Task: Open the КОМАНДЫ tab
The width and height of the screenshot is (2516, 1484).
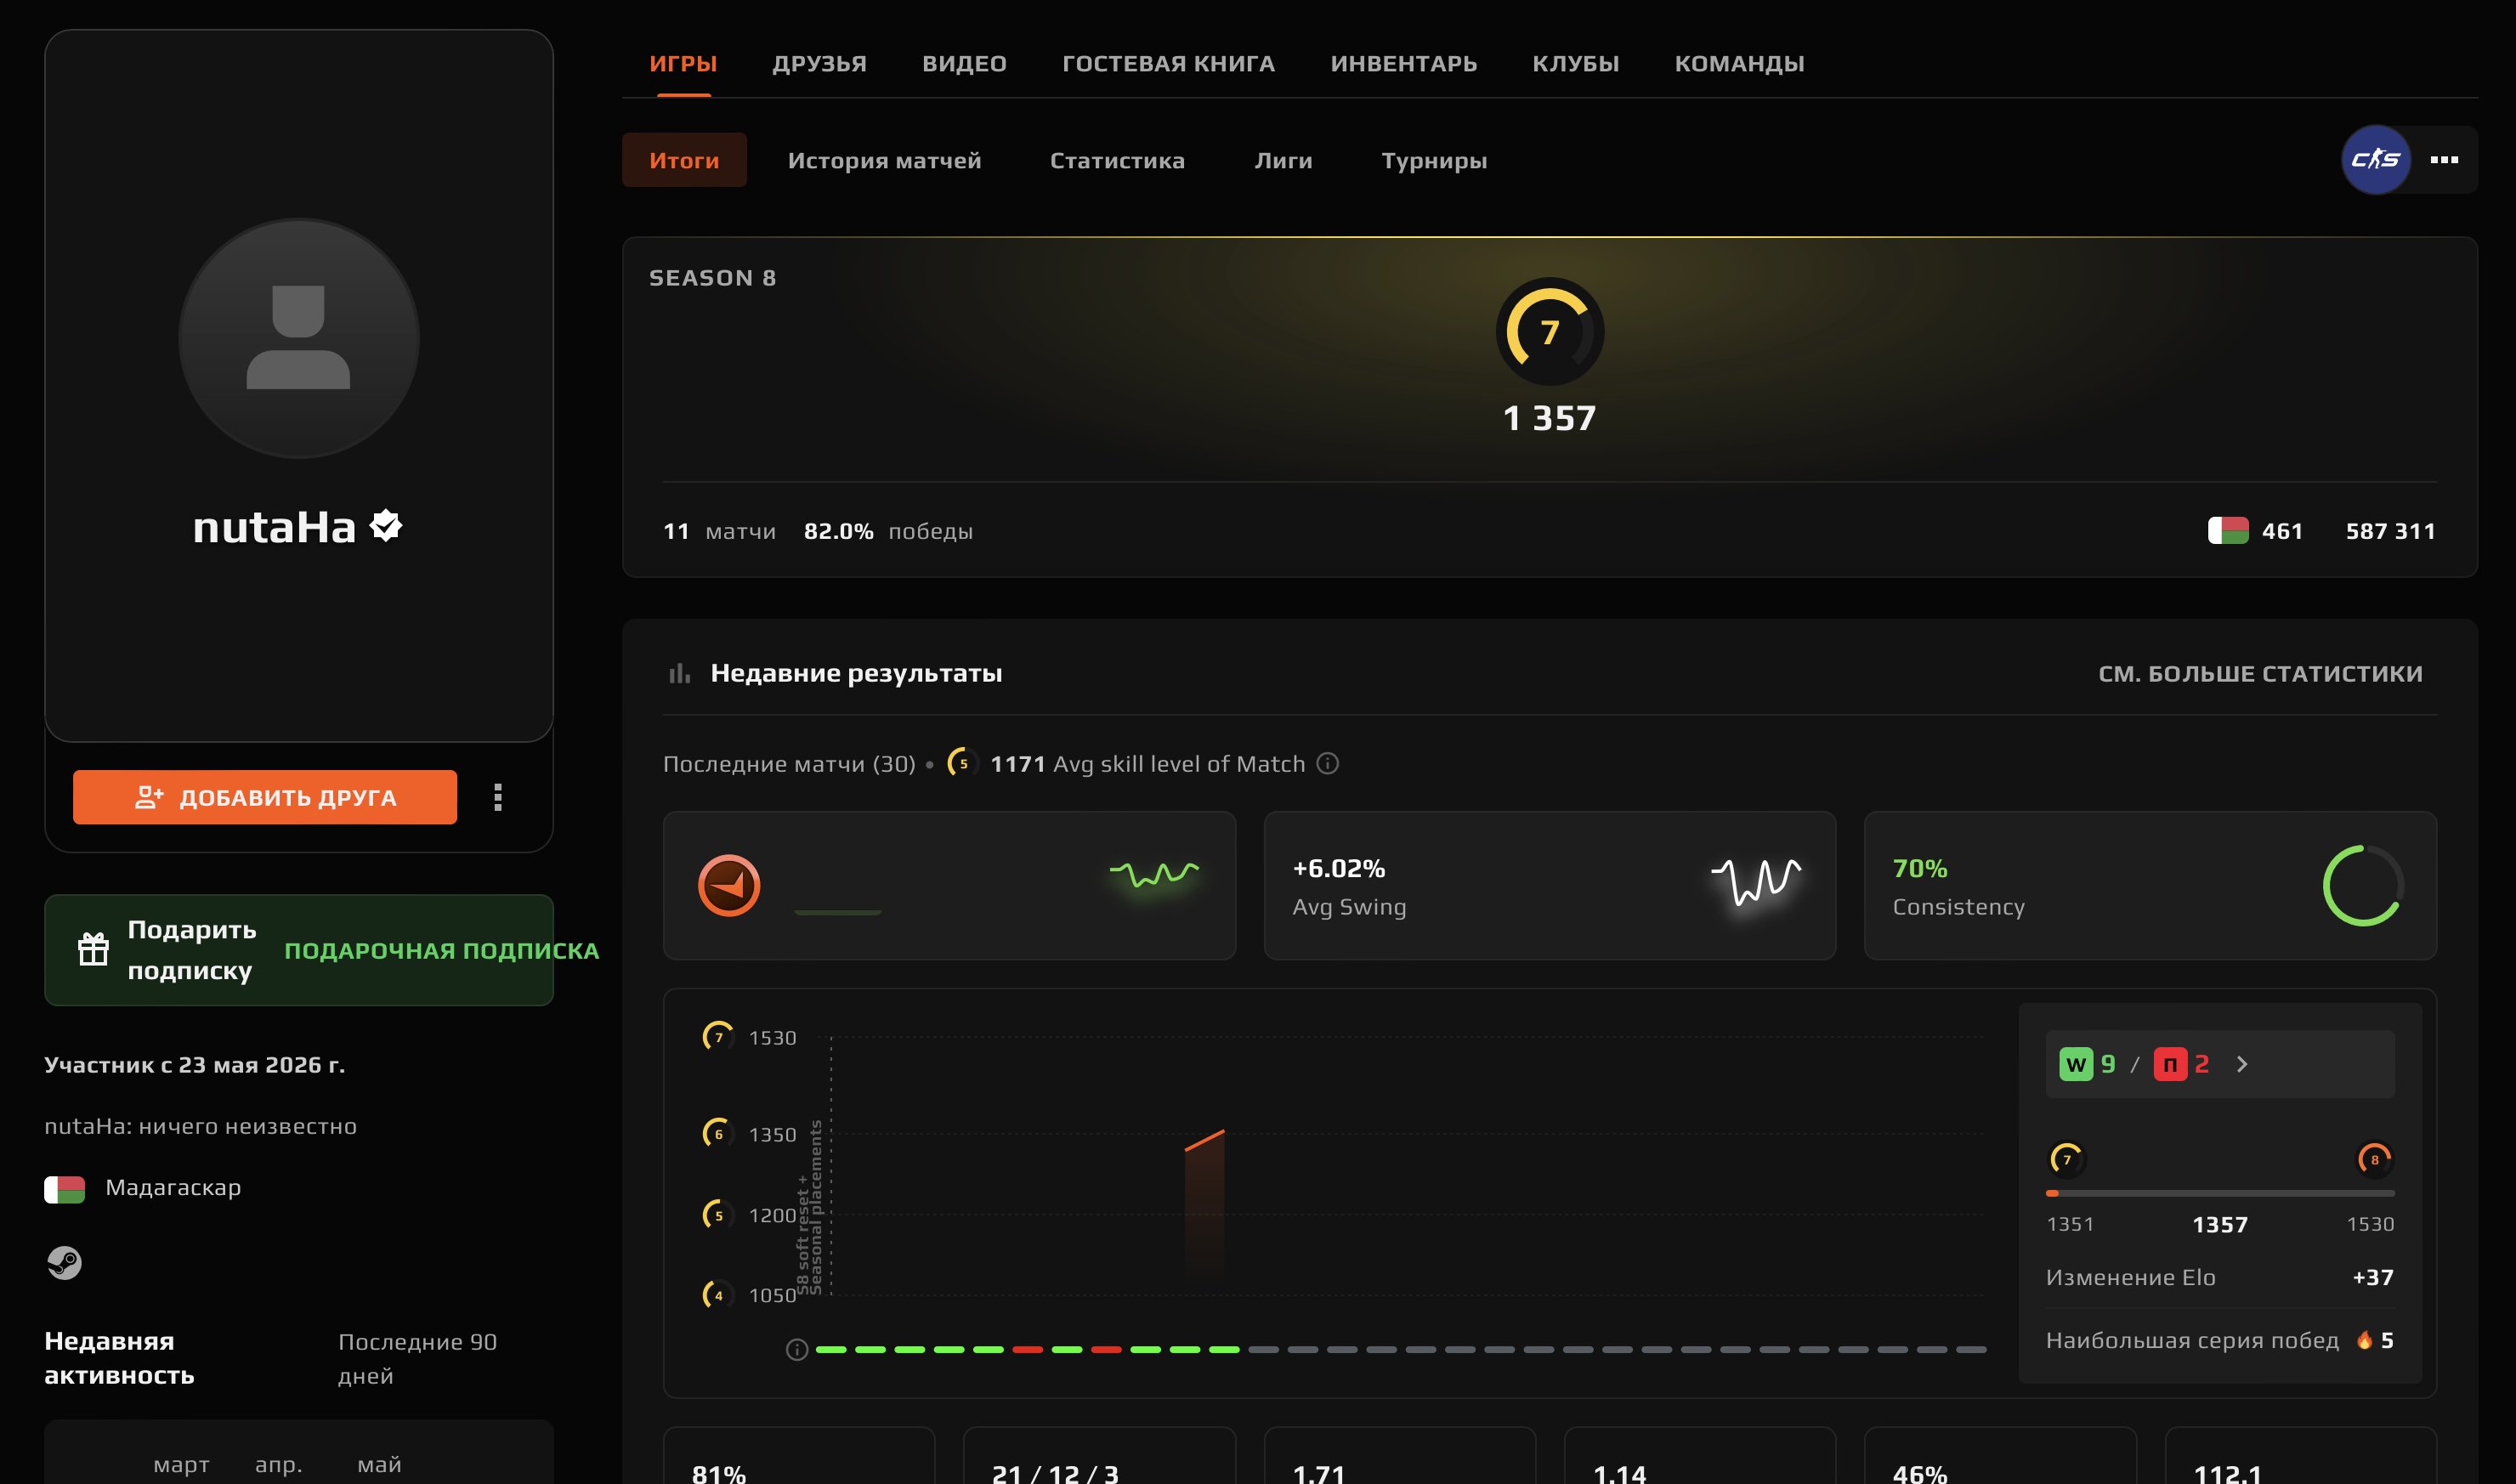Action: tap(1739, 64)
